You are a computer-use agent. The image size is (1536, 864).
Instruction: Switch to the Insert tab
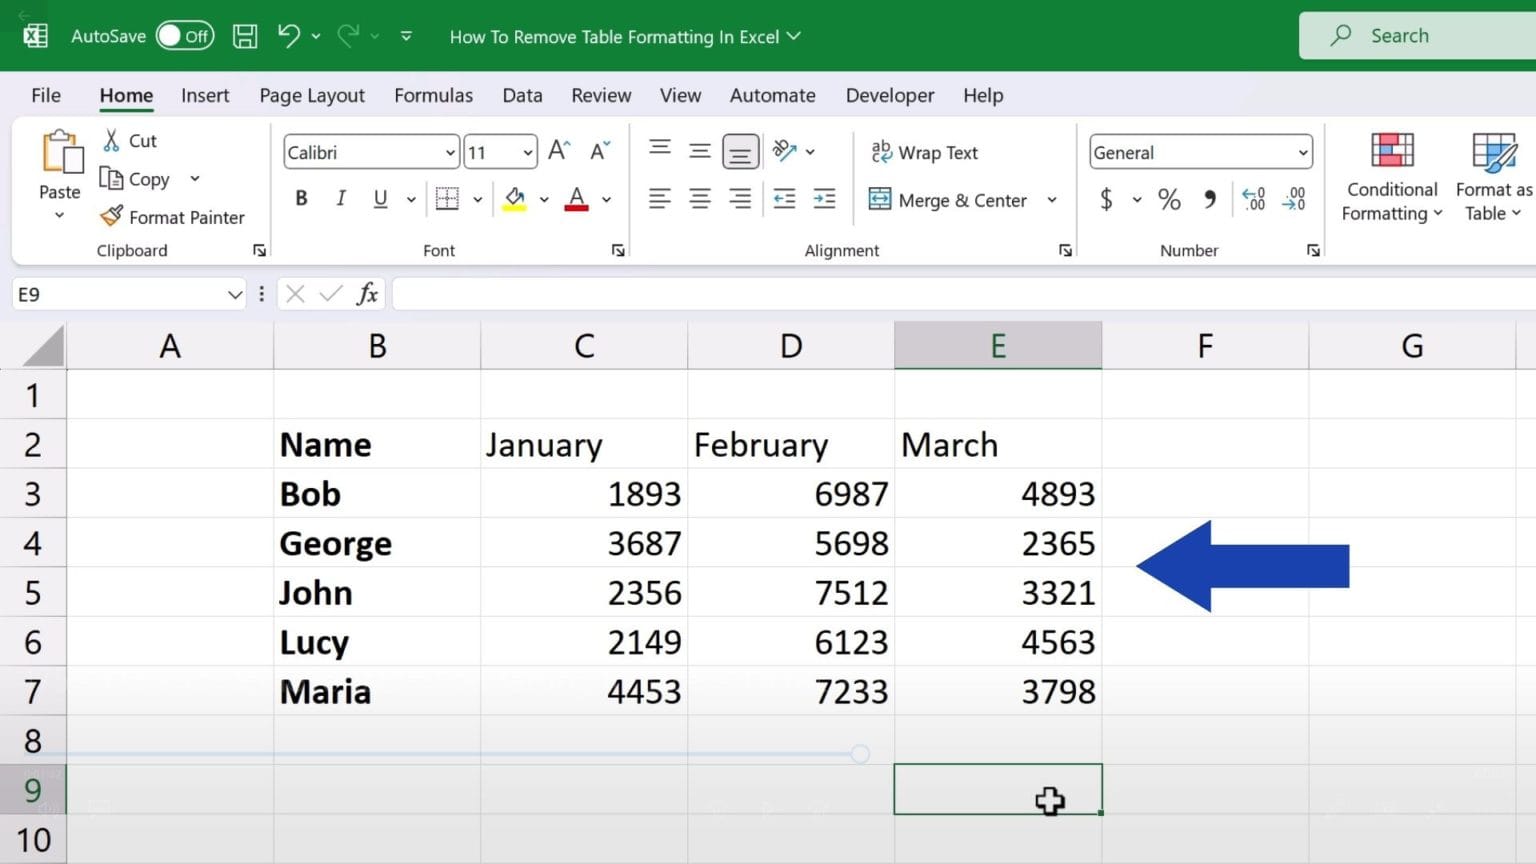(205, 96)
